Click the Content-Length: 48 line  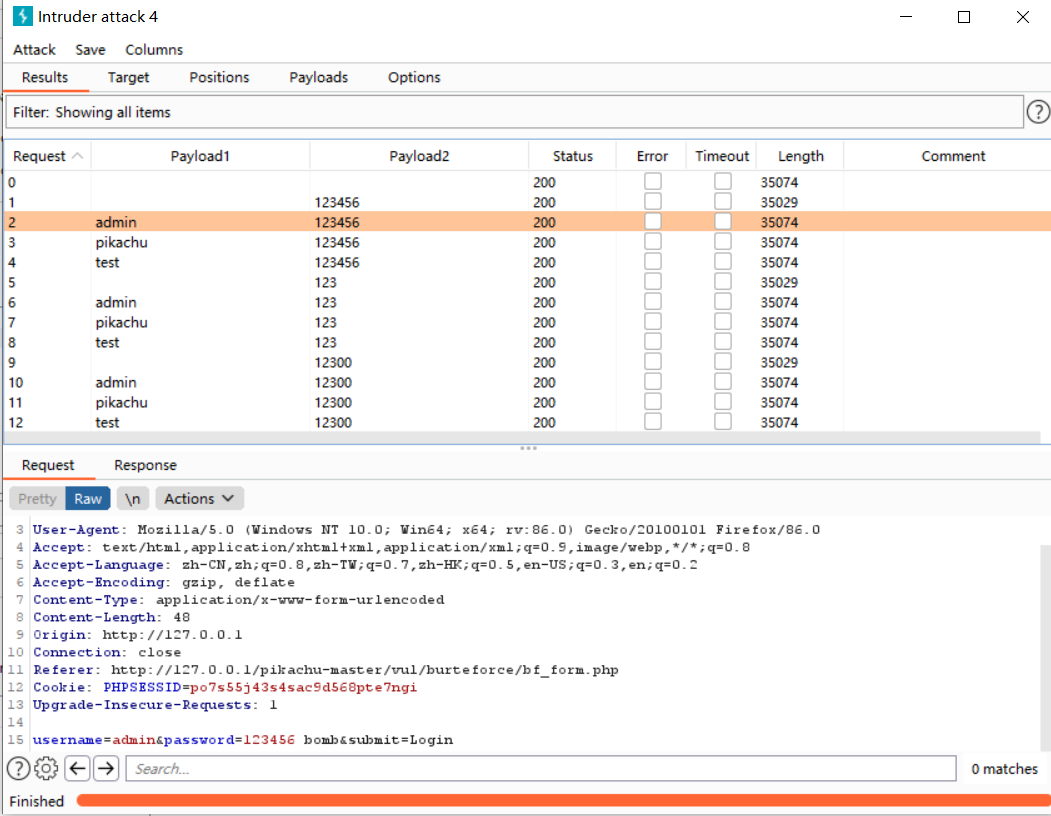(x=111, y=617)
